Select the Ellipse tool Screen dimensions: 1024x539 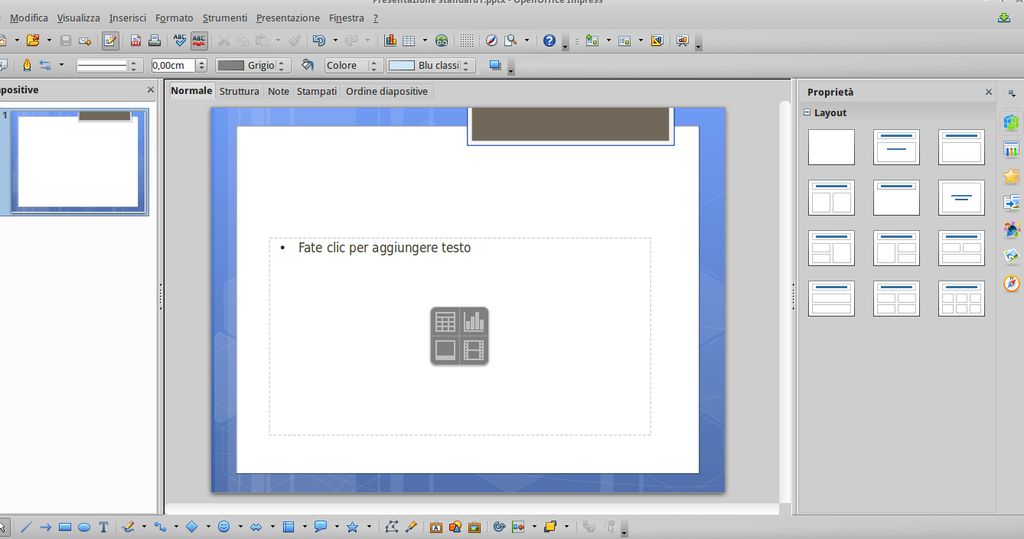84,527
